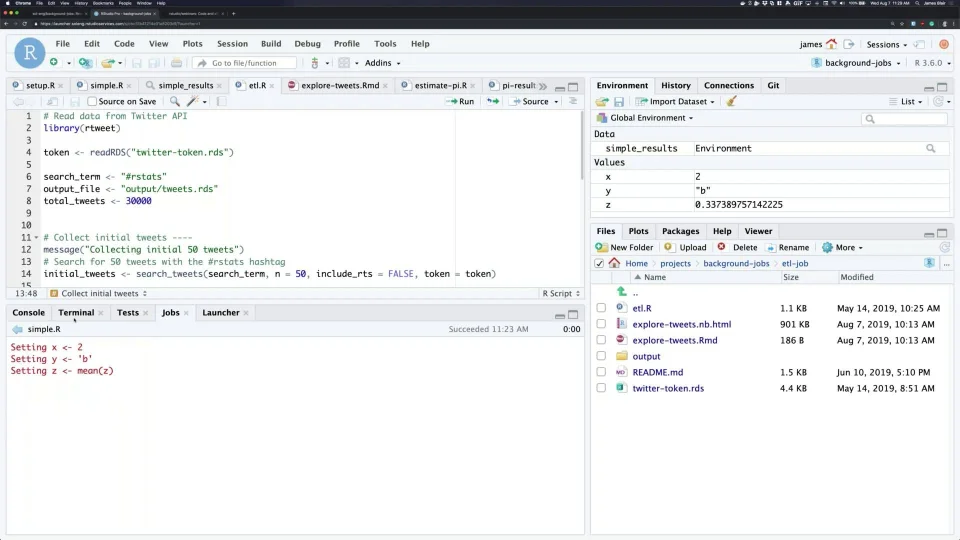Open the Import Dataset dropdown

(675, 102)
